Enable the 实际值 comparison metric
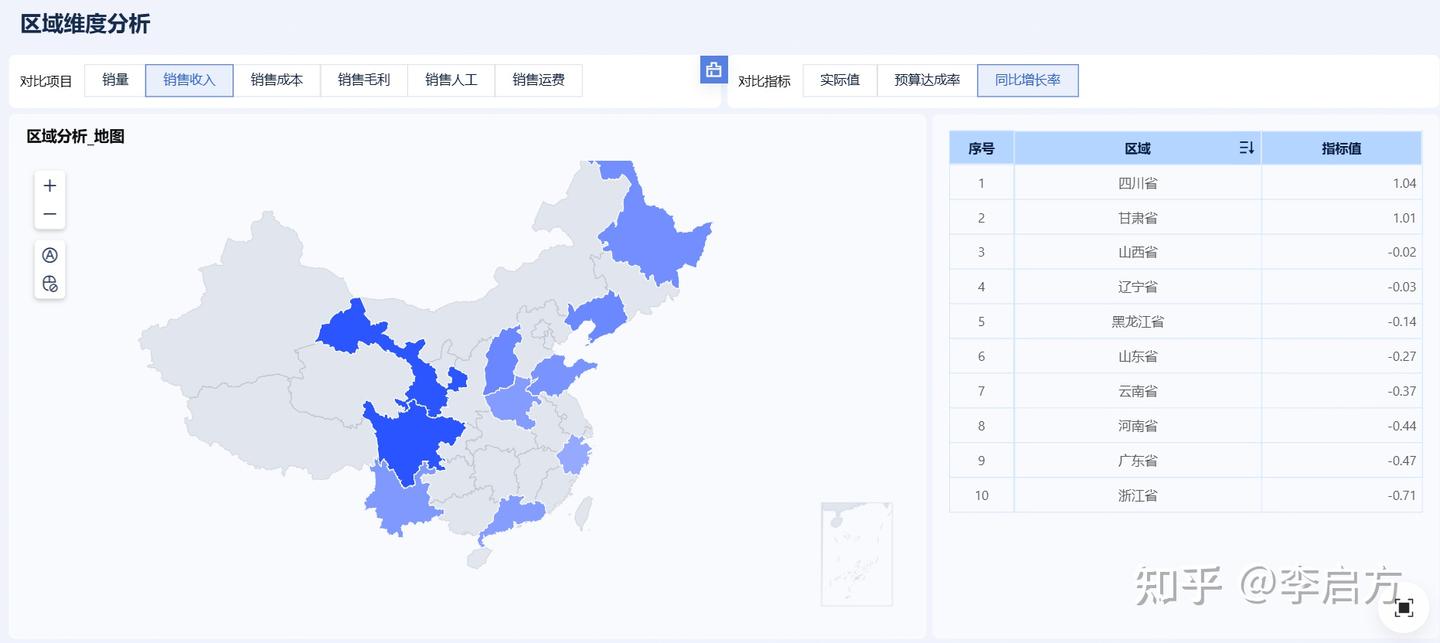The image size is (1440, 643). coord(839,80)
